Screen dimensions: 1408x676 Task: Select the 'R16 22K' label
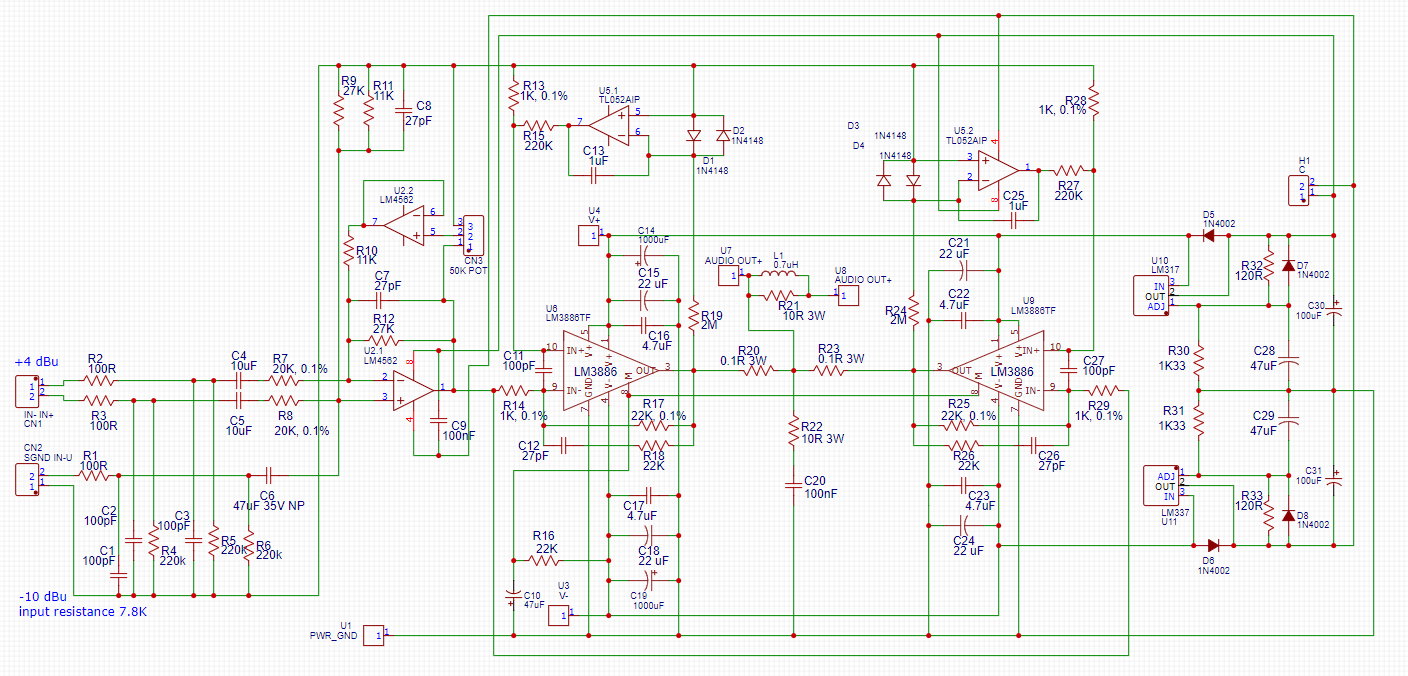click(544, 541)
